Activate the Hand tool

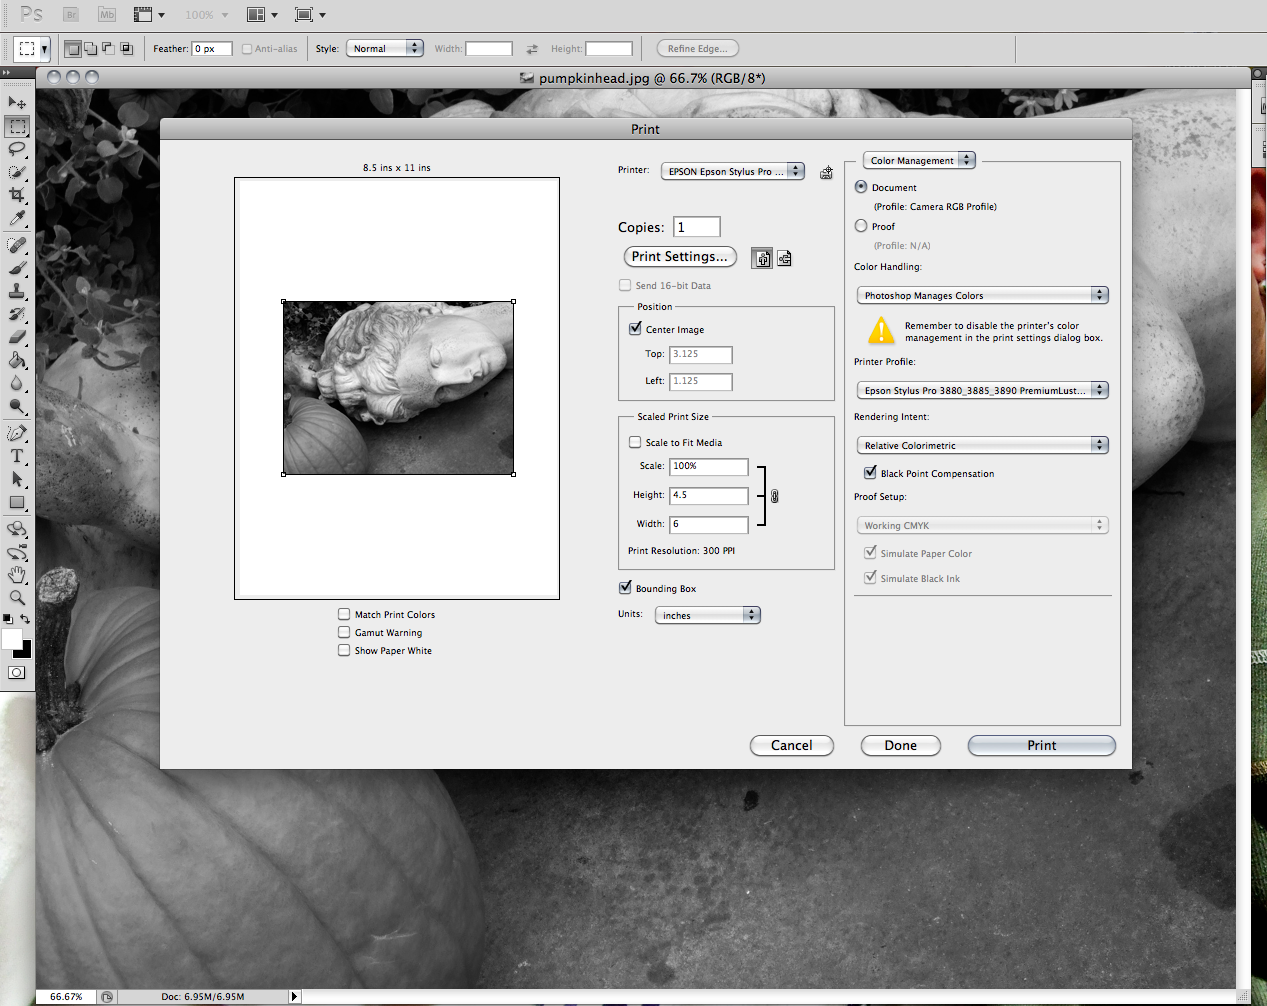coord(17,575)
